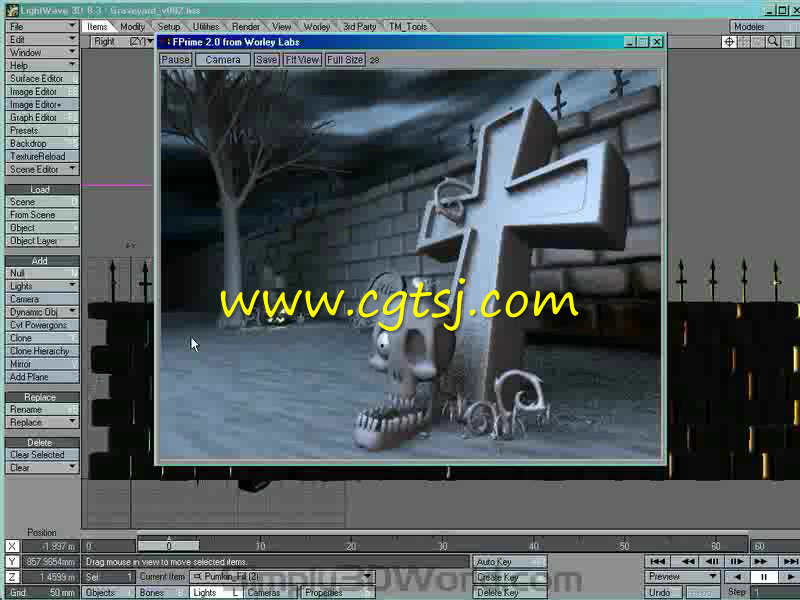Click the Delete Key button
800x600 pixels.
coord(509,592)
